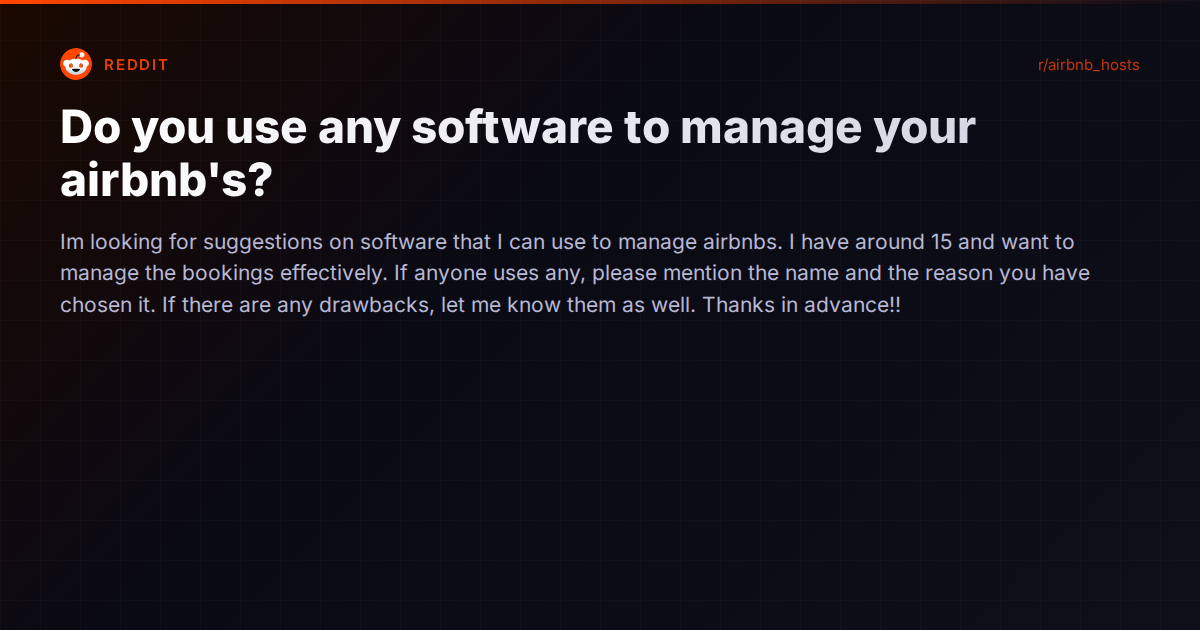Click "please mention the name" phrase

[696, 274]
